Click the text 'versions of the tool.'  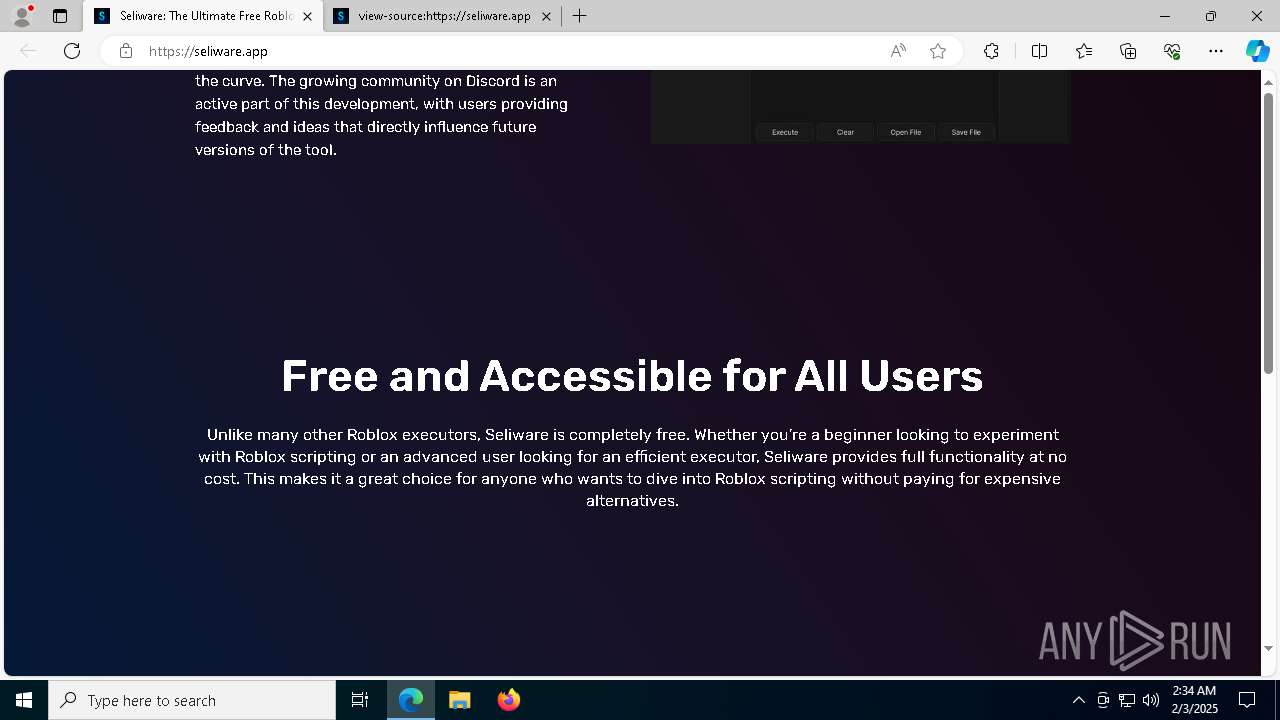[x=265, y=150]
